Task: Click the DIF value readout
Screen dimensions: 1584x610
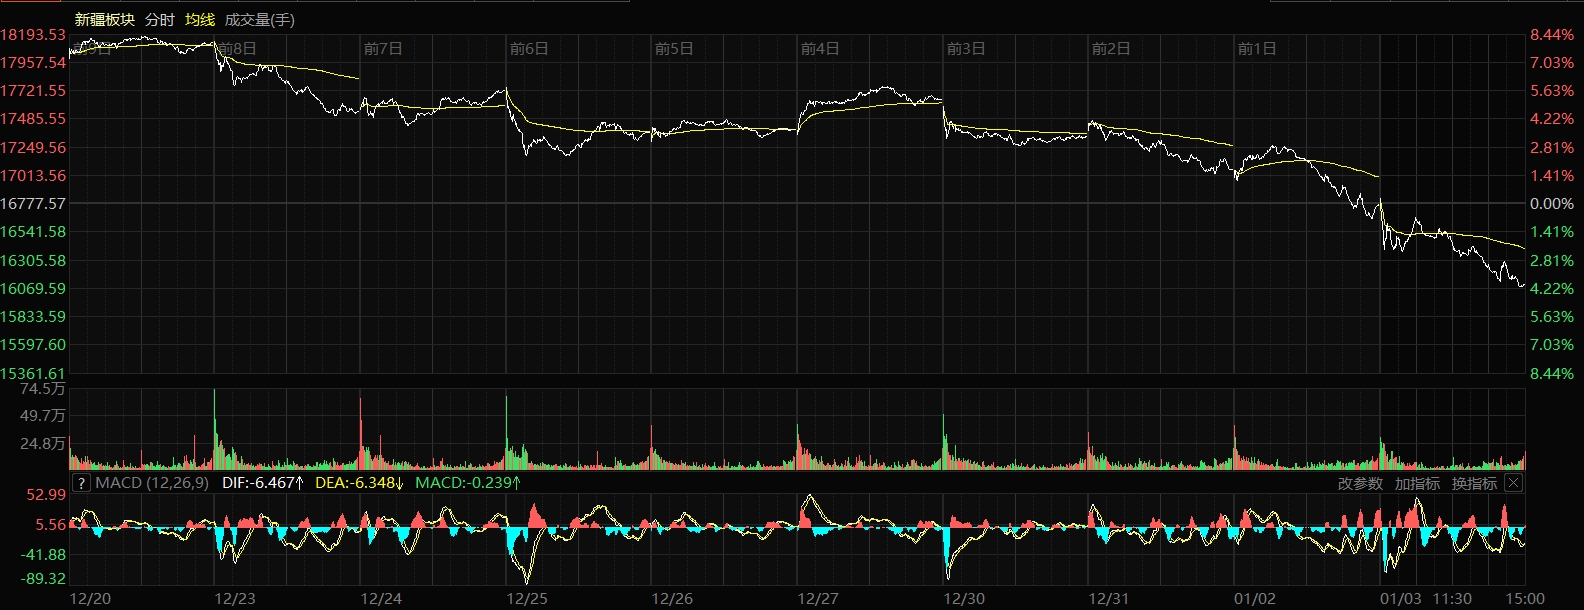Action: coord(263,483)
